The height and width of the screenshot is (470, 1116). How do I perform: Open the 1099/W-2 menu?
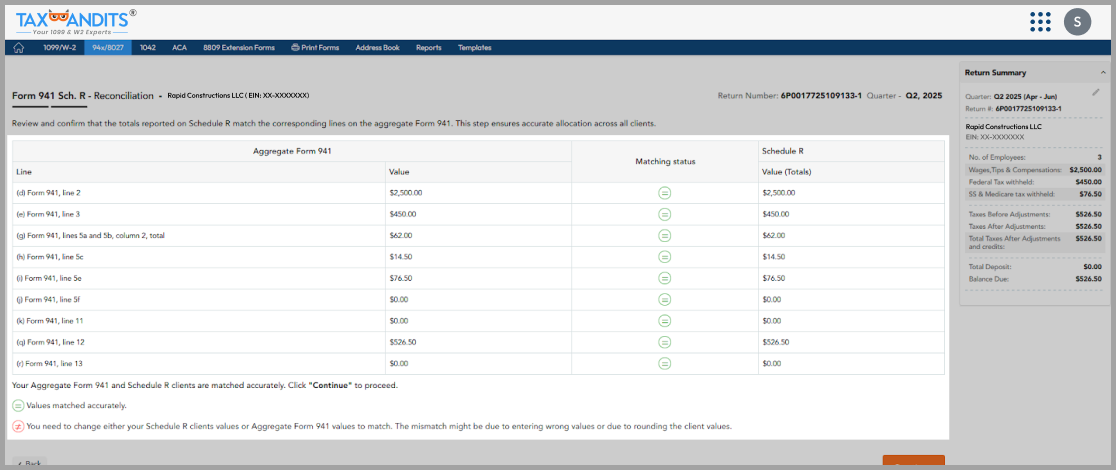60,47
